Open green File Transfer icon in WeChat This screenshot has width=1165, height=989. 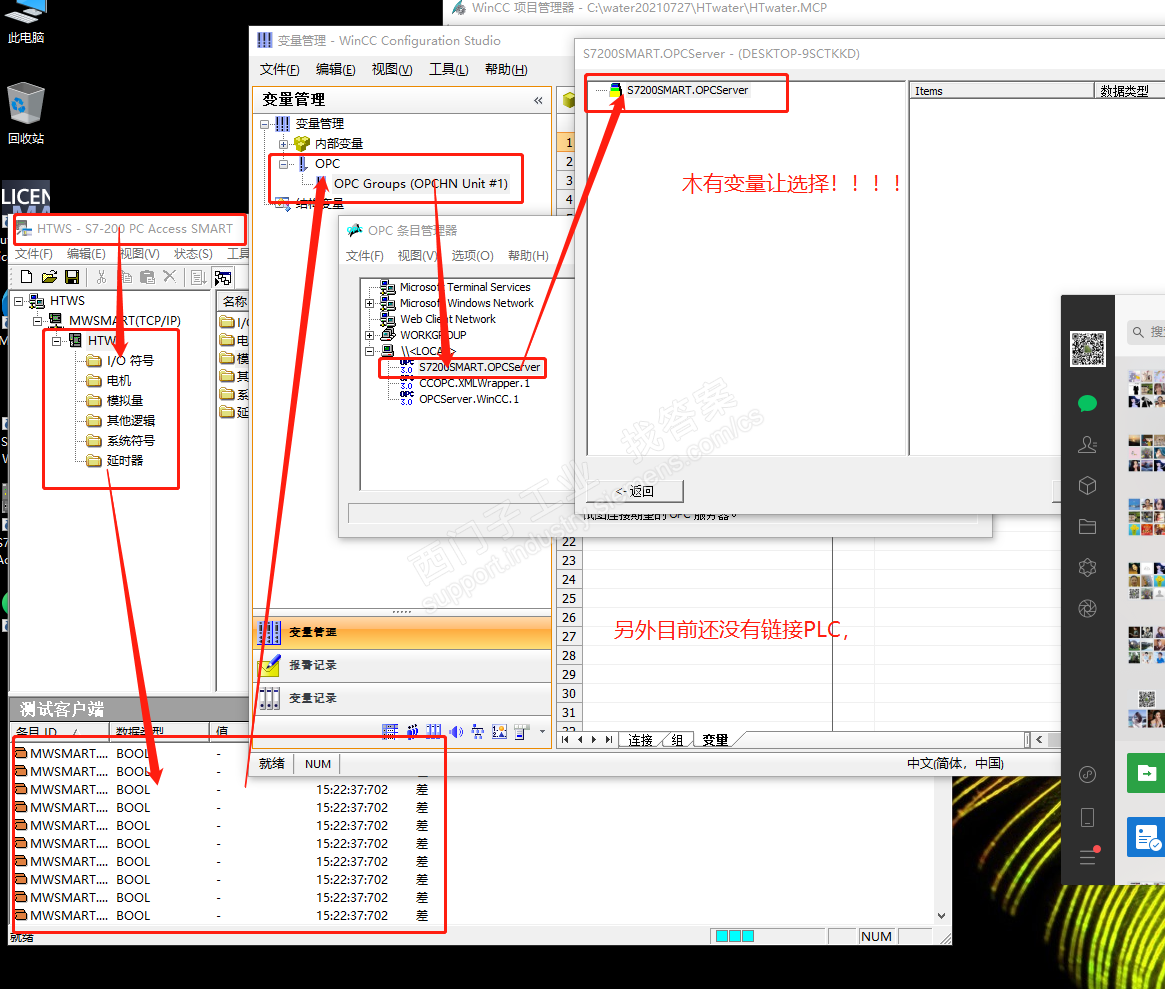[x=1146, y=773]
